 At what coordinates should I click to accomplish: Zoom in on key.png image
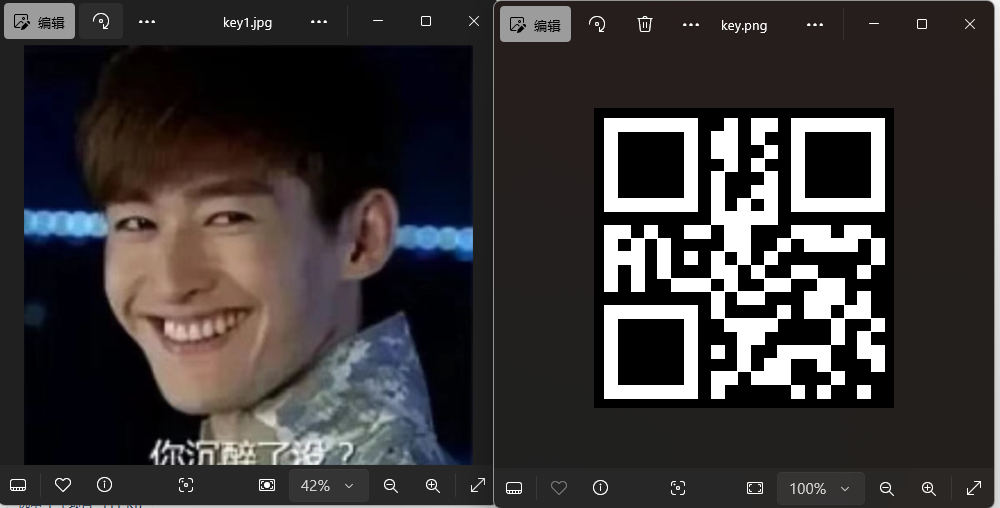click(x=929, y=488)
